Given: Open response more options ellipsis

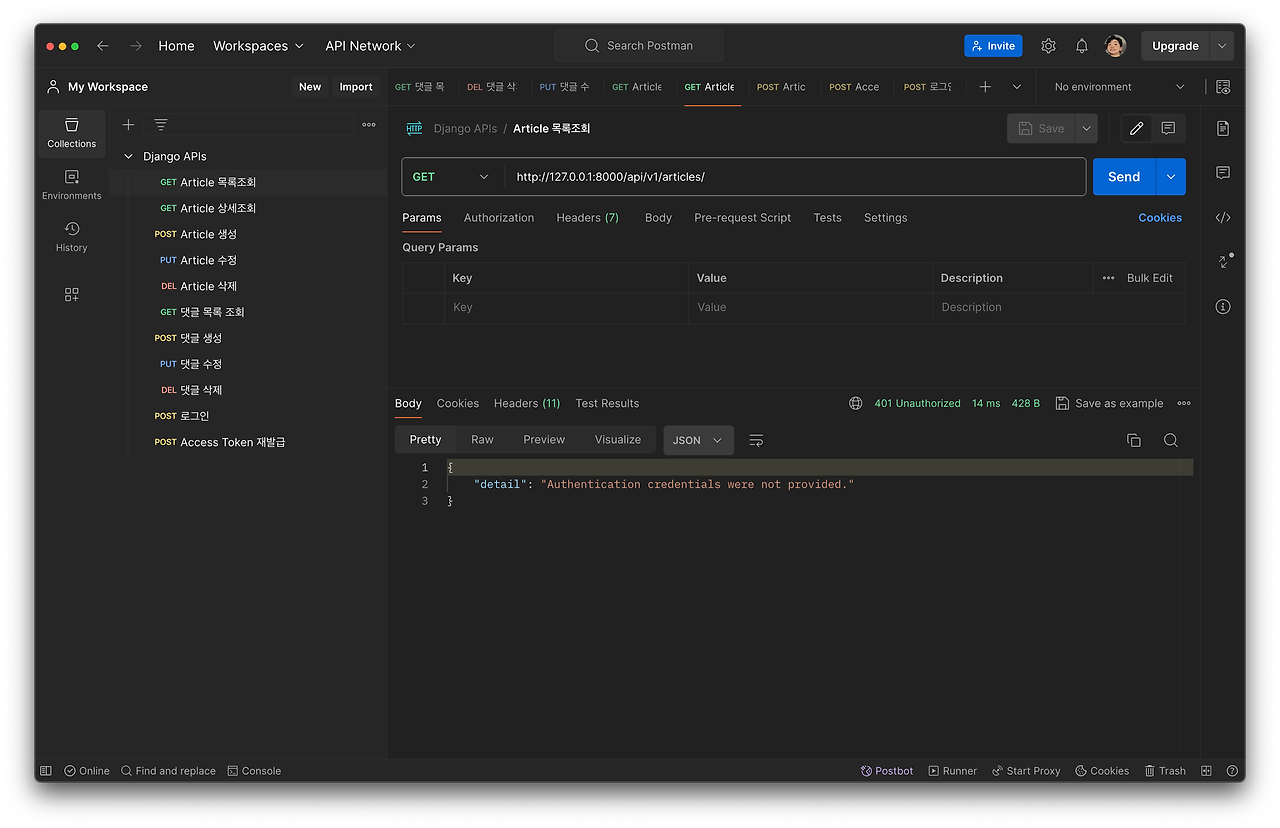Looking at the screenshot, I should point(1184,403).
